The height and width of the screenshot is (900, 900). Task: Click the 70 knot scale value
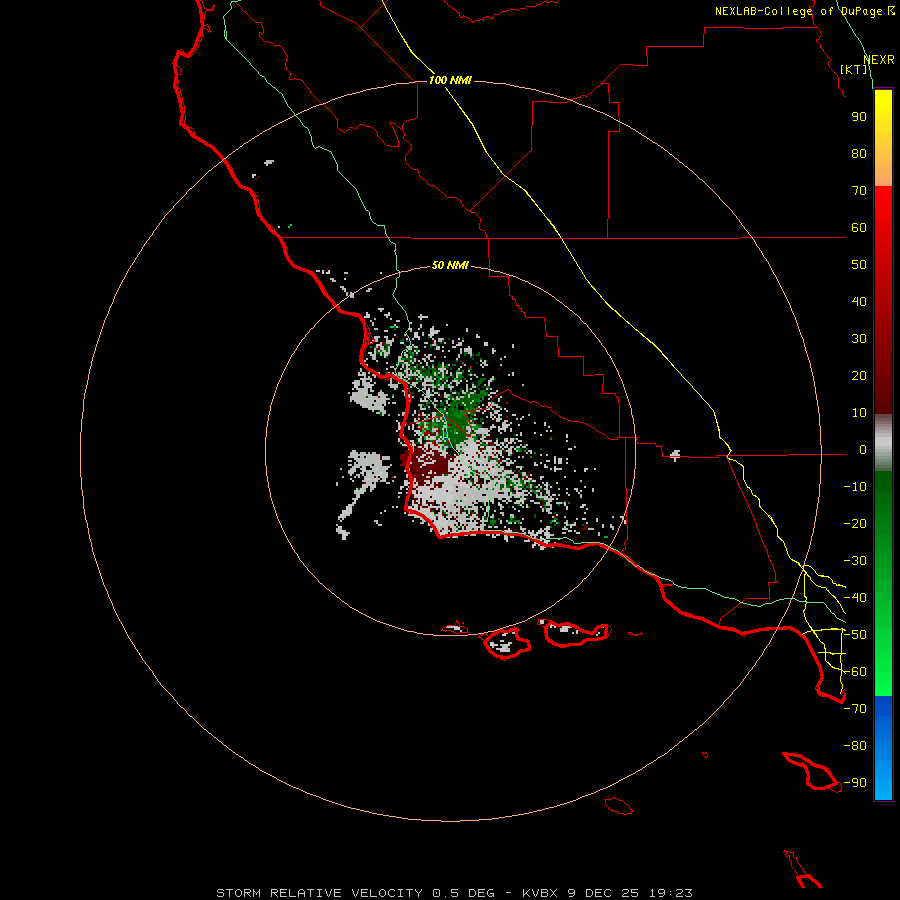click(859, 191)
